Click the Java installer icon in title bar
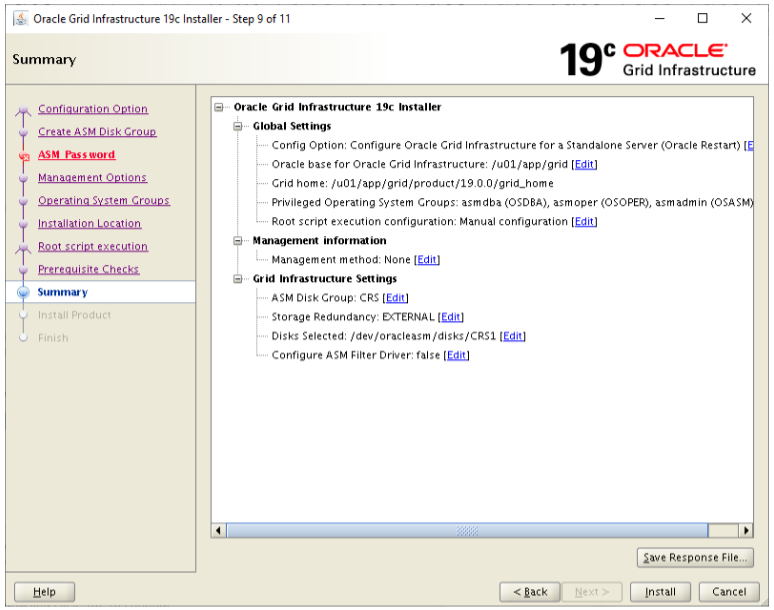This screenshot has width=774, height=610. [x=20, y=19]
